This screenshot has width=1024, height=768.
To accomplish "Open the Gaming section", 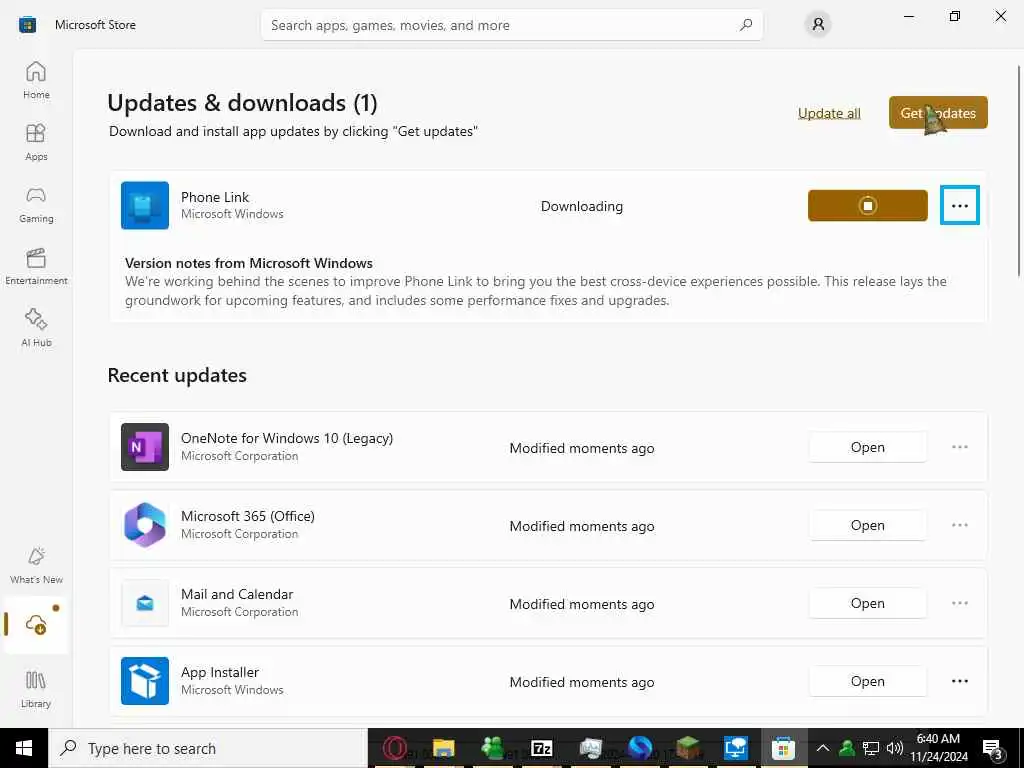I will pos(36,204).
